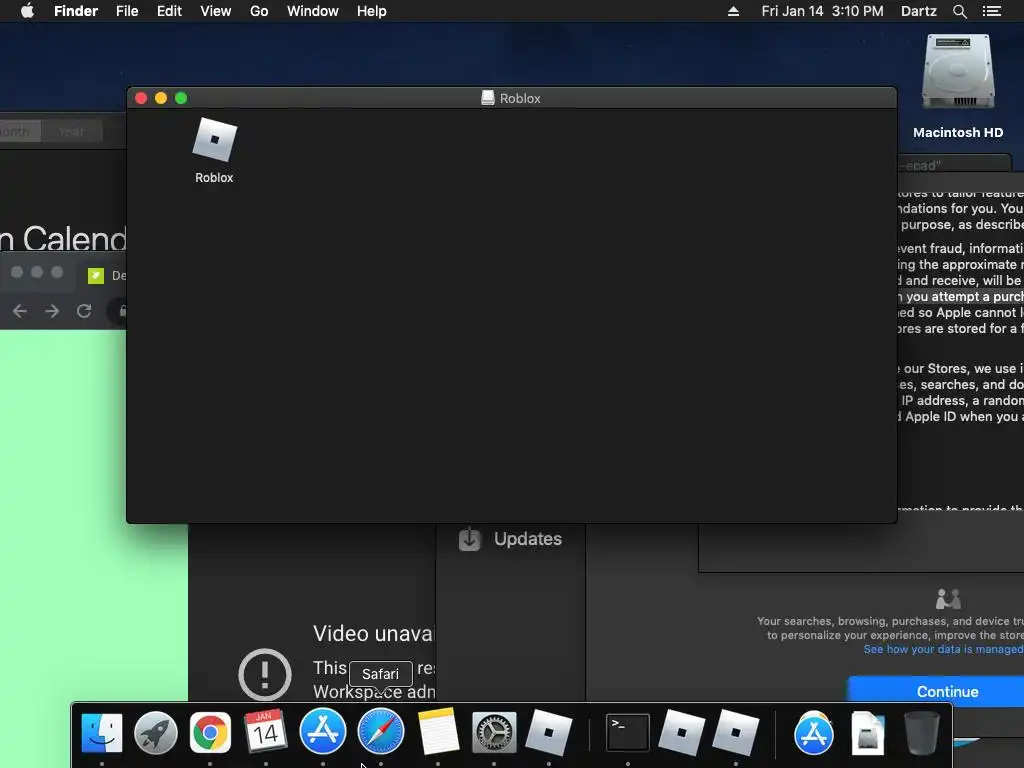The image size is (1024, 768).
Task: Open Notification Center list icon
Action: tap(991, 11)
